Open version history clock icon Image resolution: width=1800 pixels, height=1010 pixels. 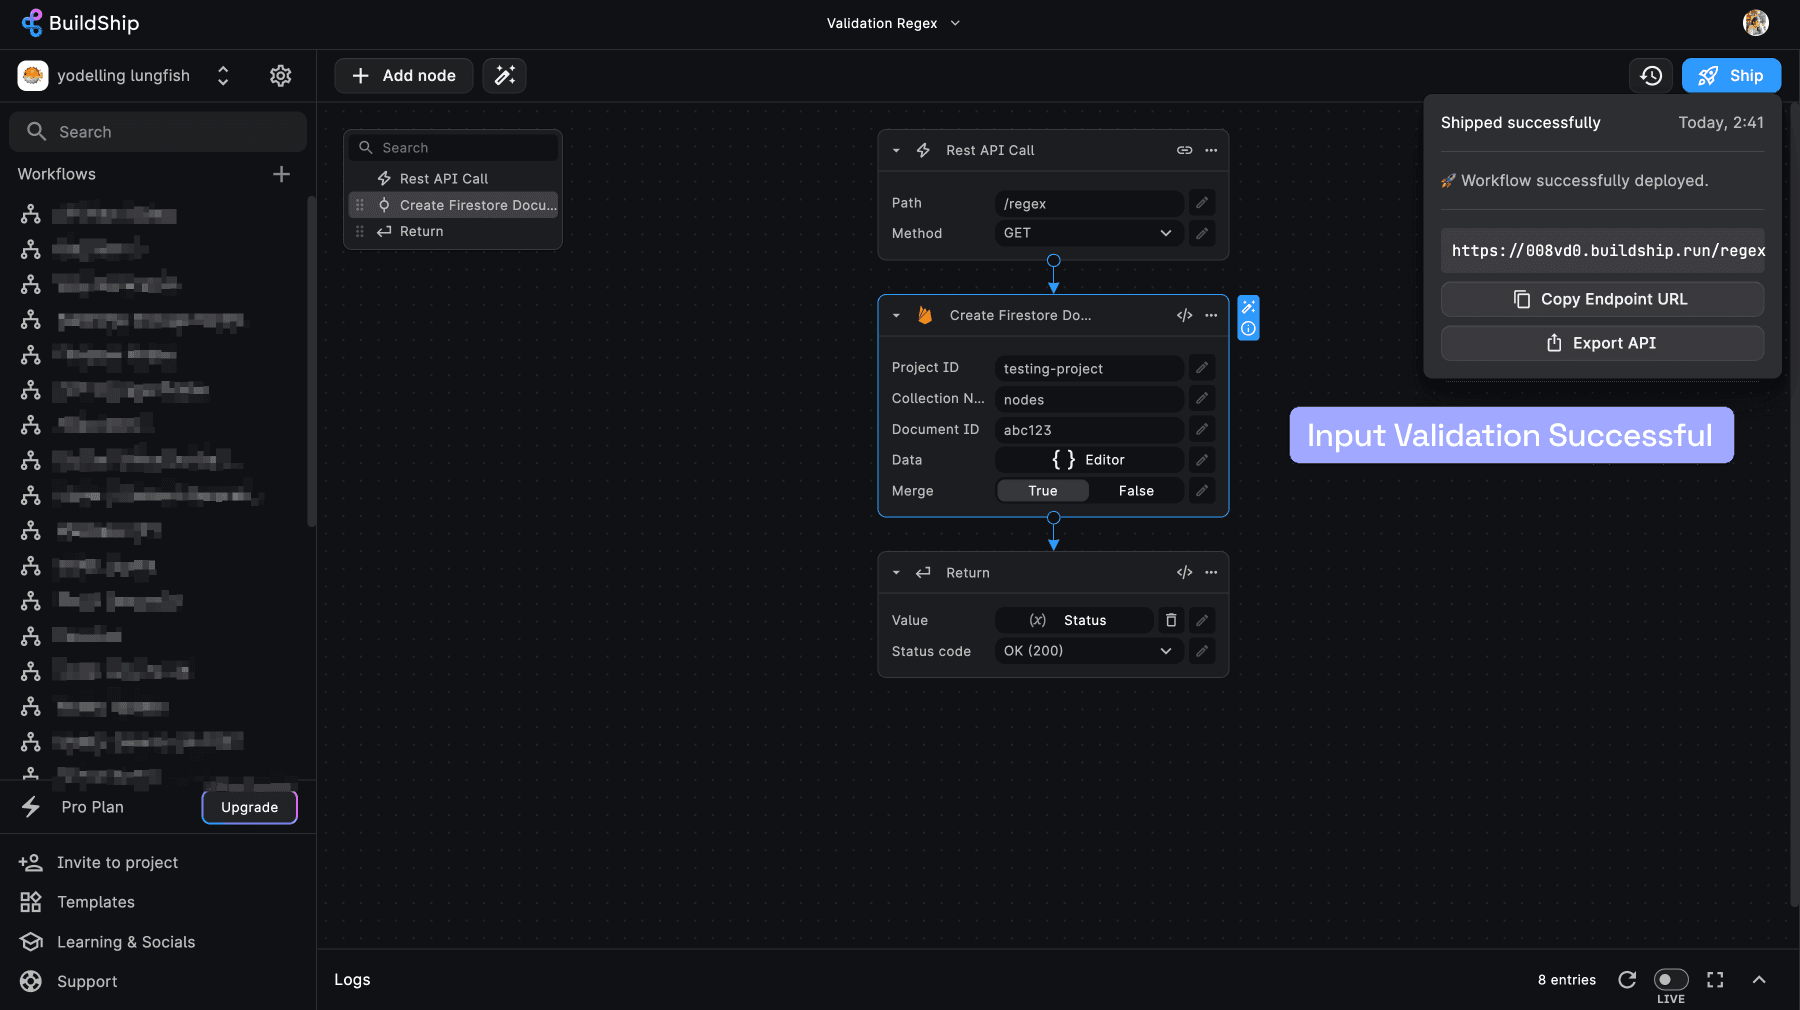(1651, 76)
